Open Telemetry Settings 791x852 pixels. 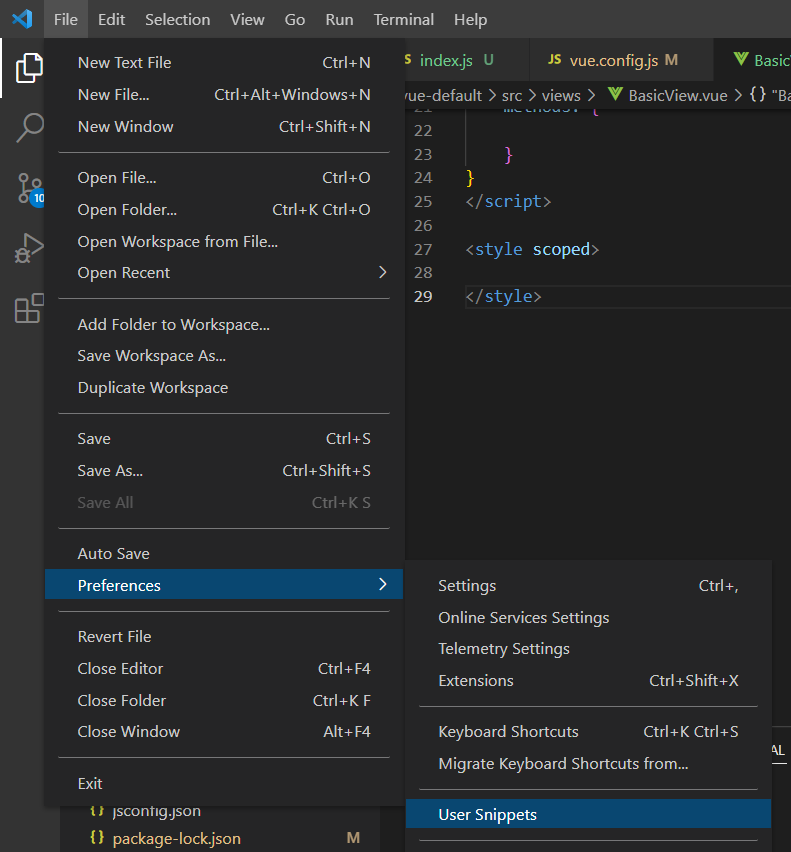pyautogui.click(x=588, y=649)
